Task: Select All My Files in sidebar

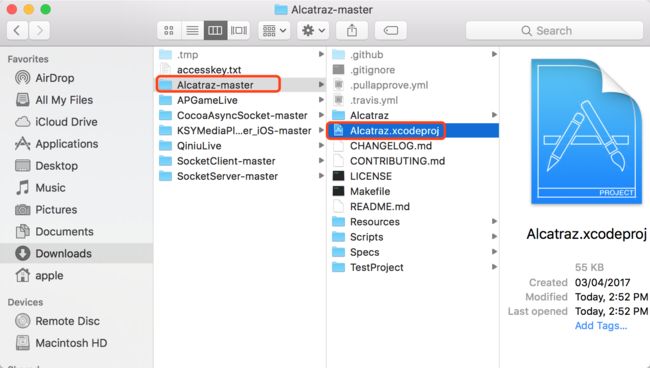Action: [x=54, y=100]
